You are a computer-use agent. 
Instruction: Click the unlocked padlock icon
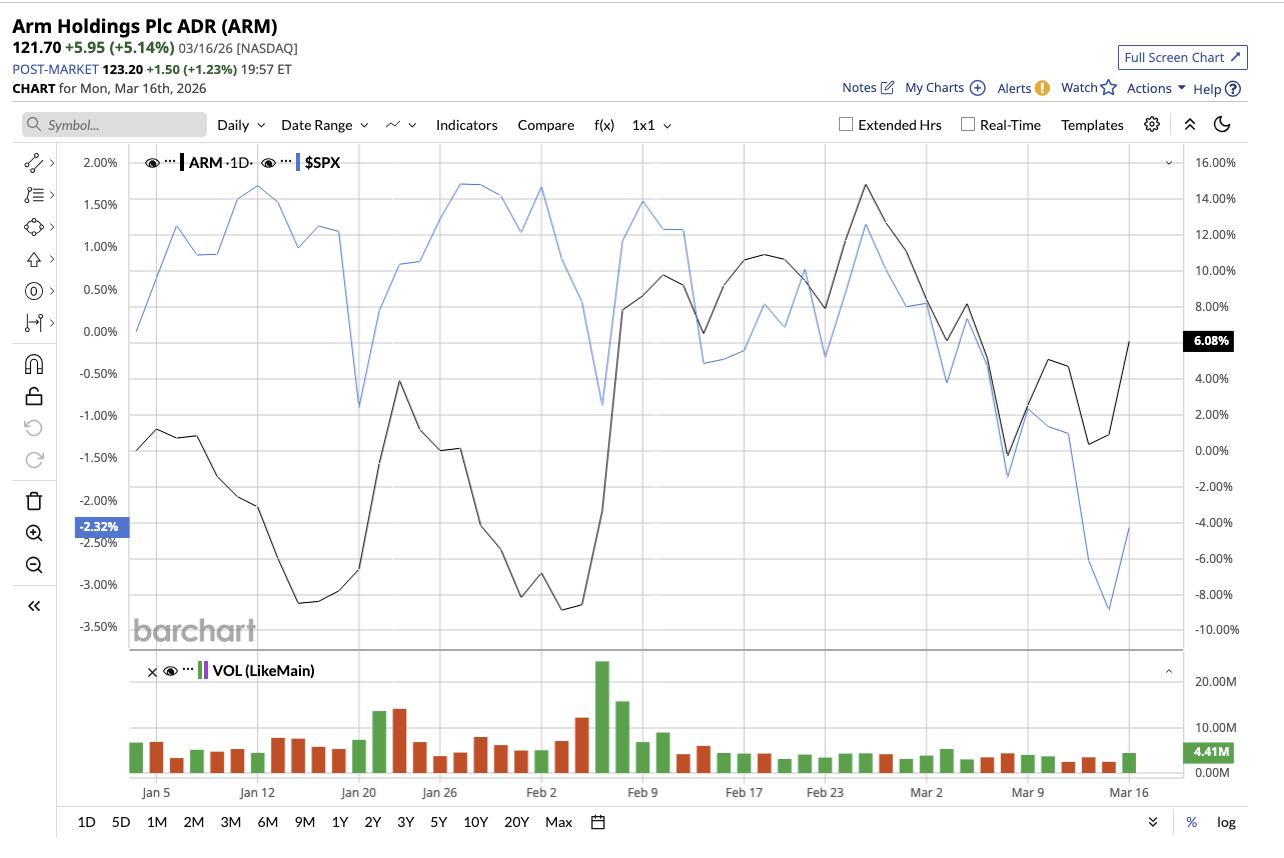tap(34, 396)
